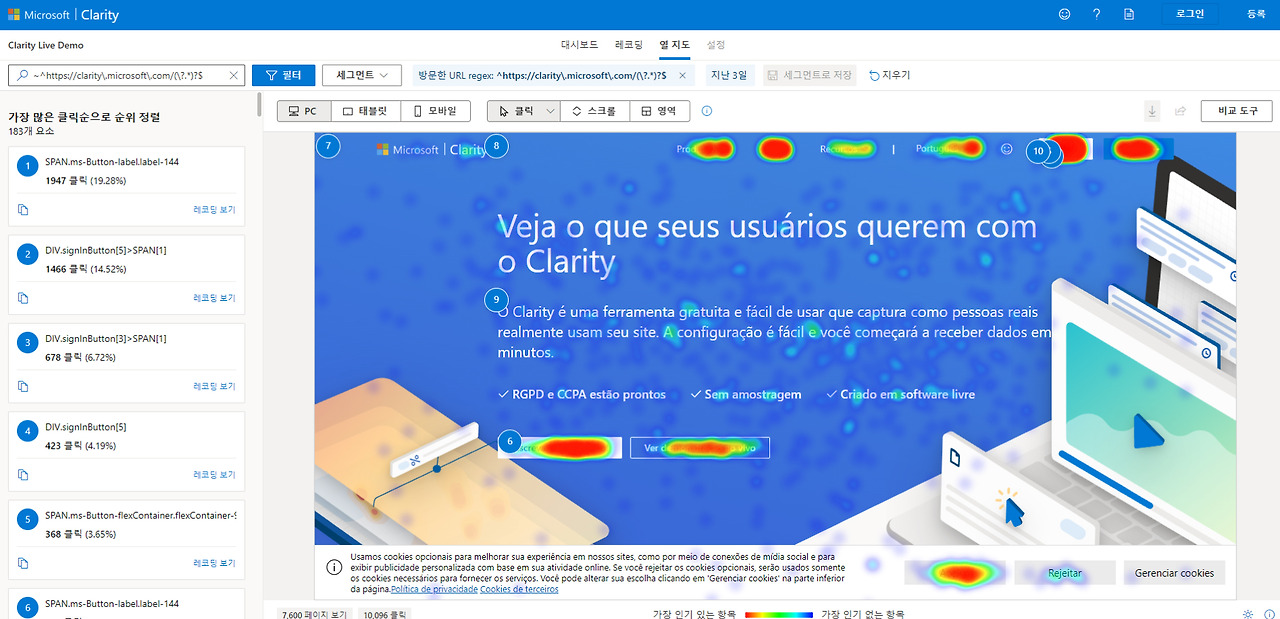
Task: Select rank 1 circle badge in element list
Action: [x=29, y=166]
